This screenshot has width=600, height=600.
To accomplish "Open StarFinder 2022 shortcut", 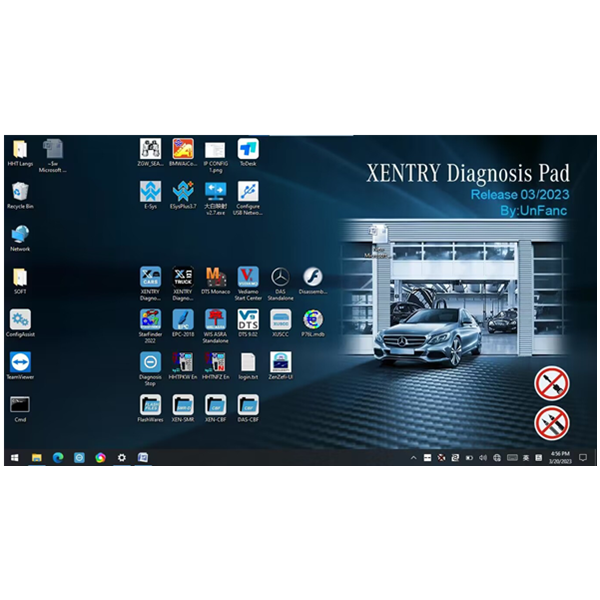I will 150,319.
